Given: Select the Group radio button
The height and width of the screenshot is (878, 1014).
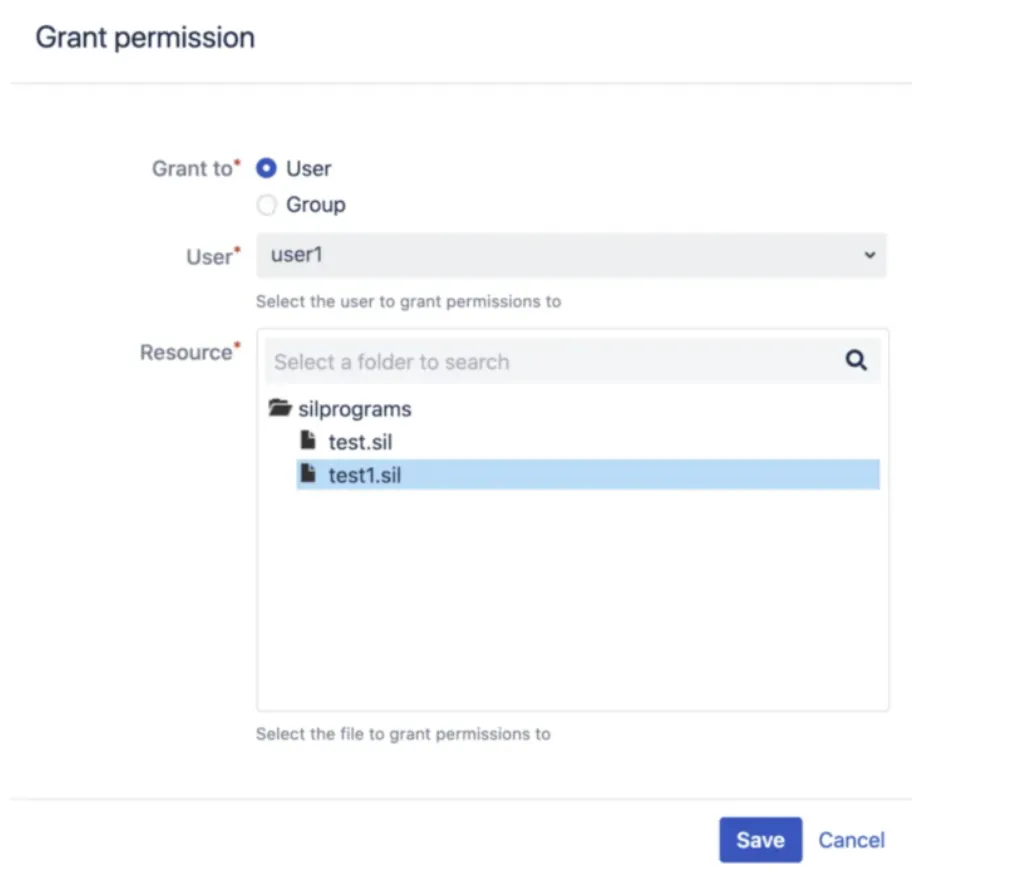Looking at the screenshot, I should [266, 204].
